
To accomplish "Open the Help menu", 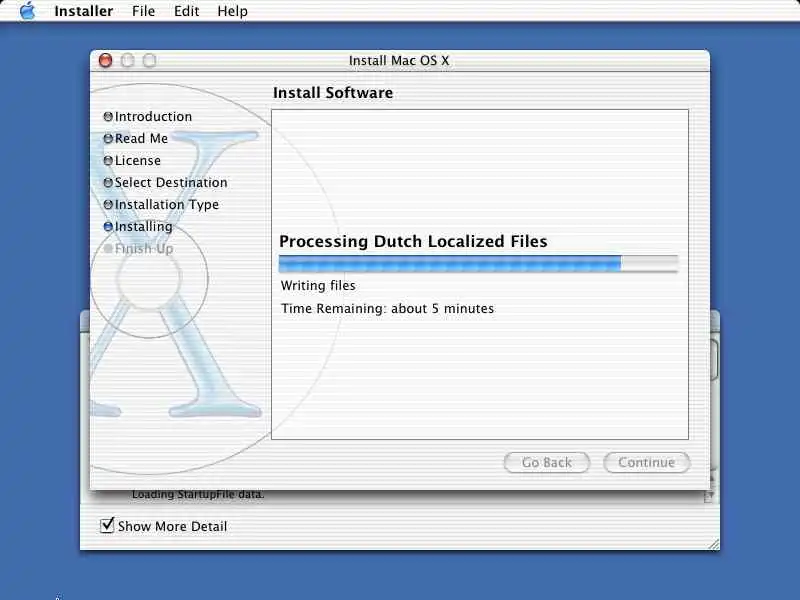I will (232, 11).
